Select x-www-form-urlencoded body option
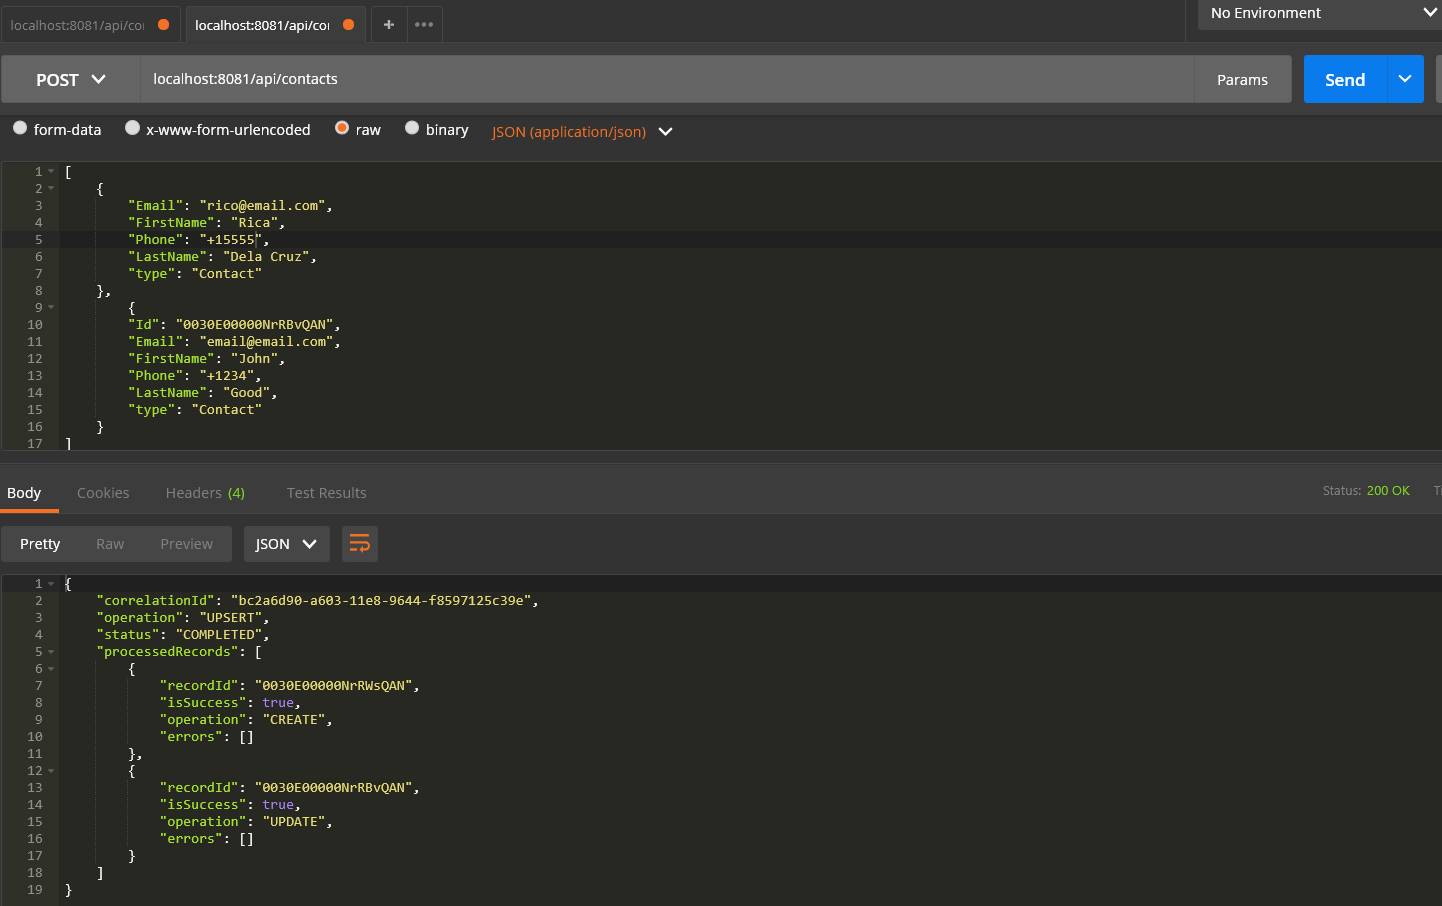The height and width of the screenshot is (906, 1442). click(x=132, y=128)
